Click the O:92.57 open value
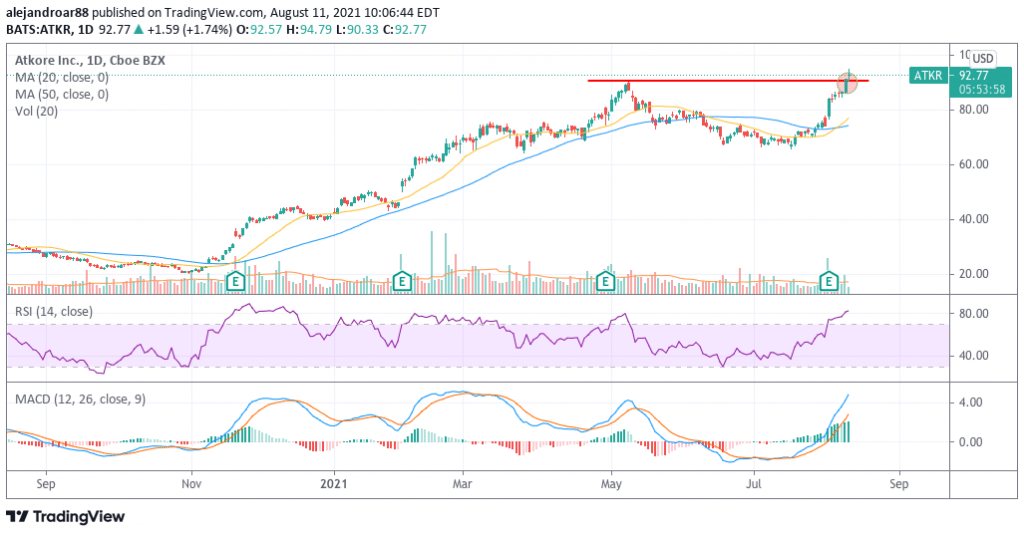1024x535 pixels. tap(259, 29)
